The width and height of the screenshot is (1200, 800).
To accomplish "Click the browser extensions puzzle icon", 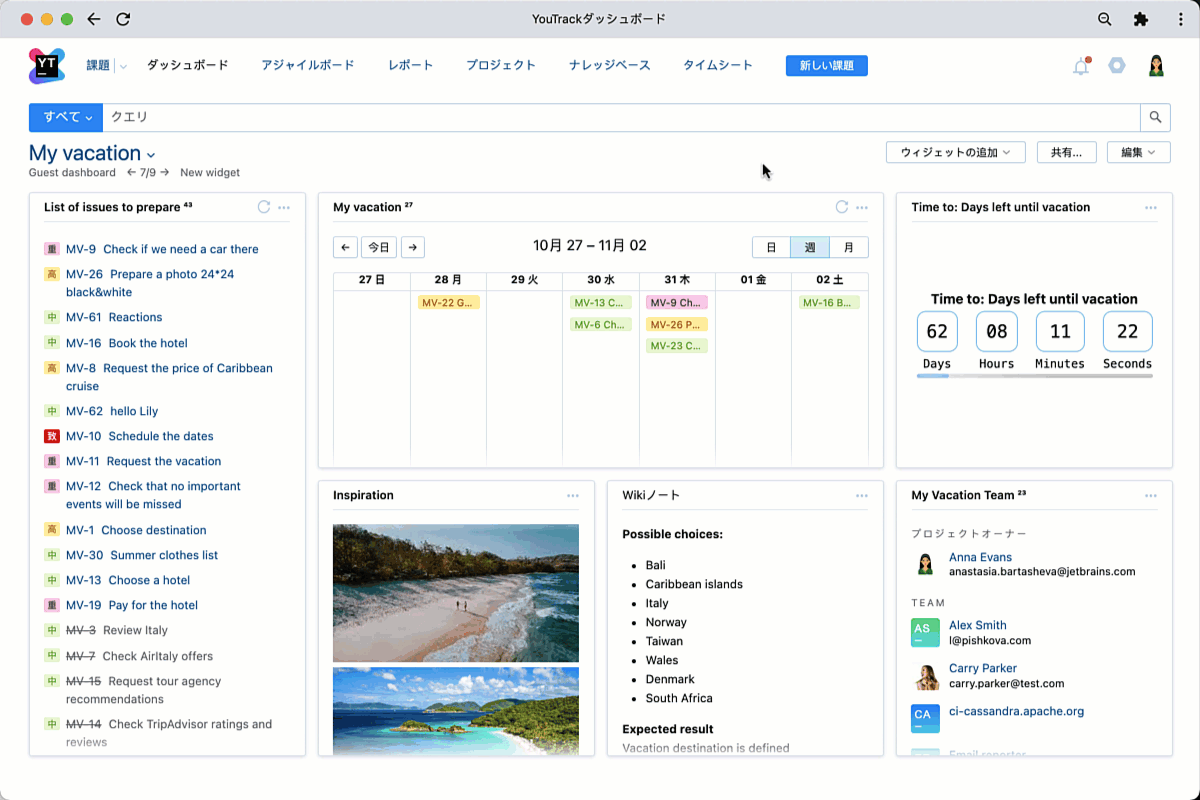I will click(x=1141, y=19).
